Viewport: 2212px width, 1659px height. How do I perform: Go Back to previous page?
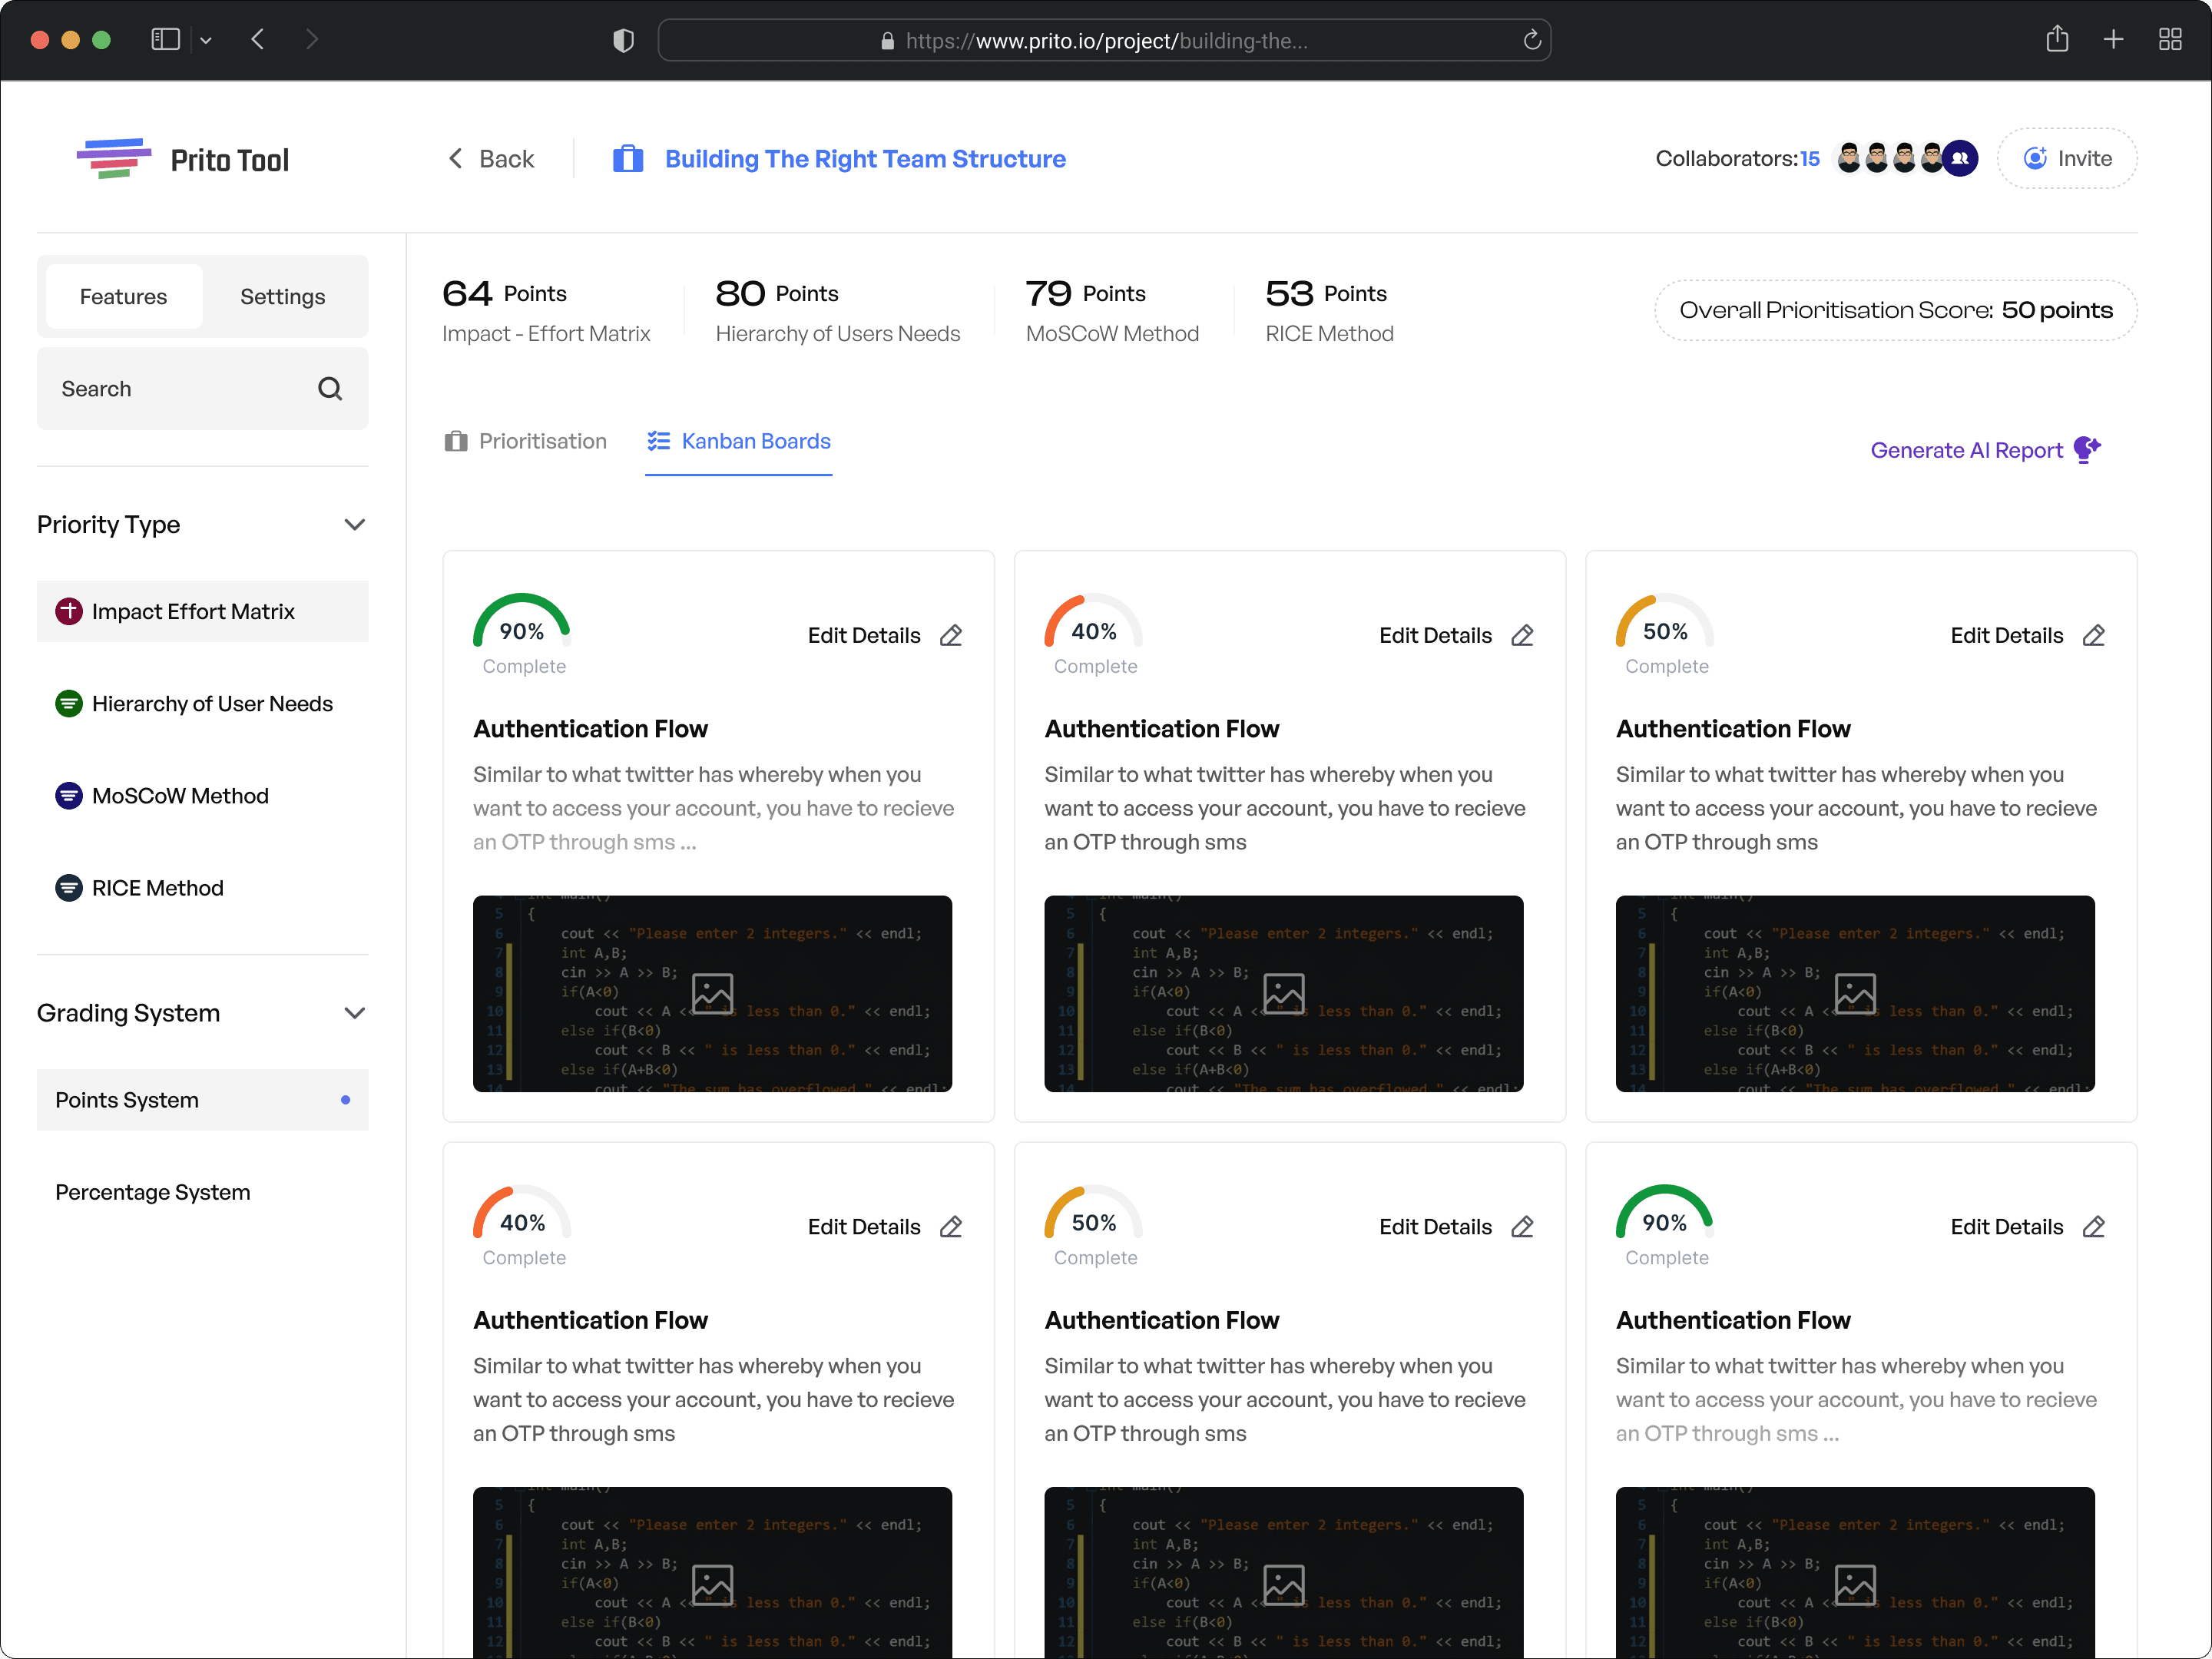[491, 159]
